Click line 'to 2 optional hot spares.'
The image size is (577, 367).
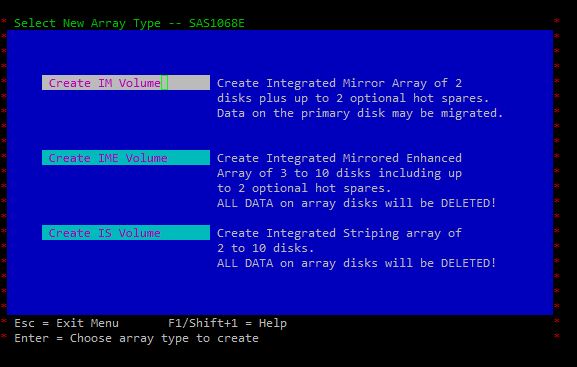304,188
